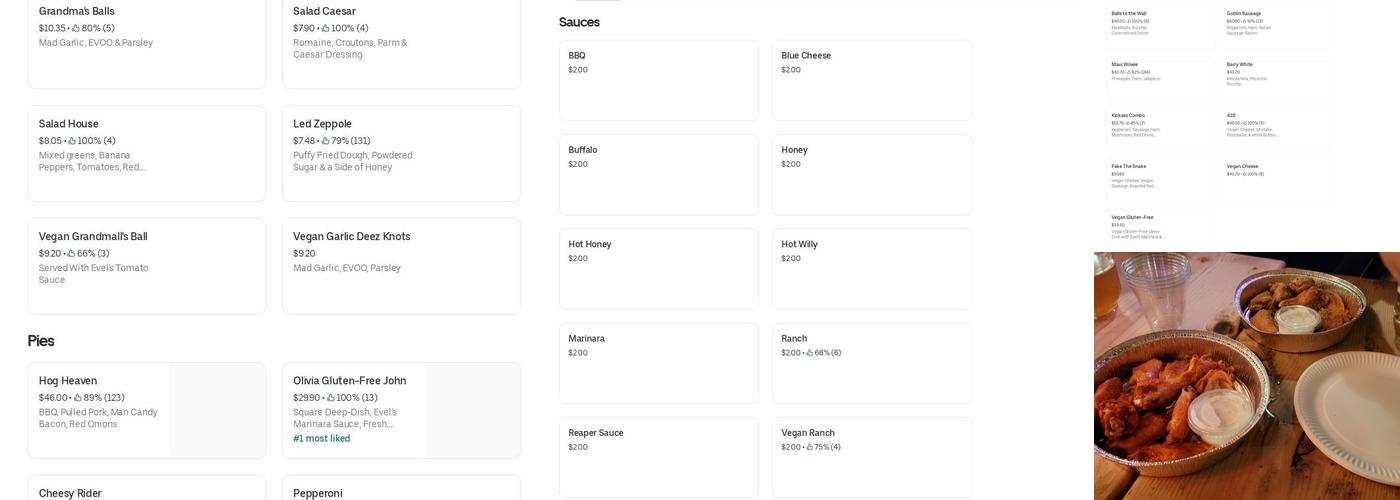Open the Pepperoni pie item

[401, 490]
